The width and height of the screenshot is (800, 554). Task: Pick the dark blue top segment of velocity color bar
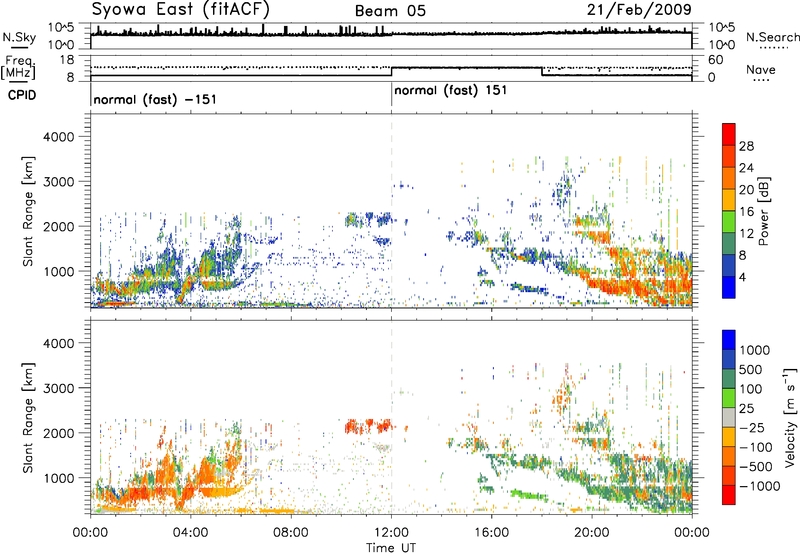tap(729, 340)
